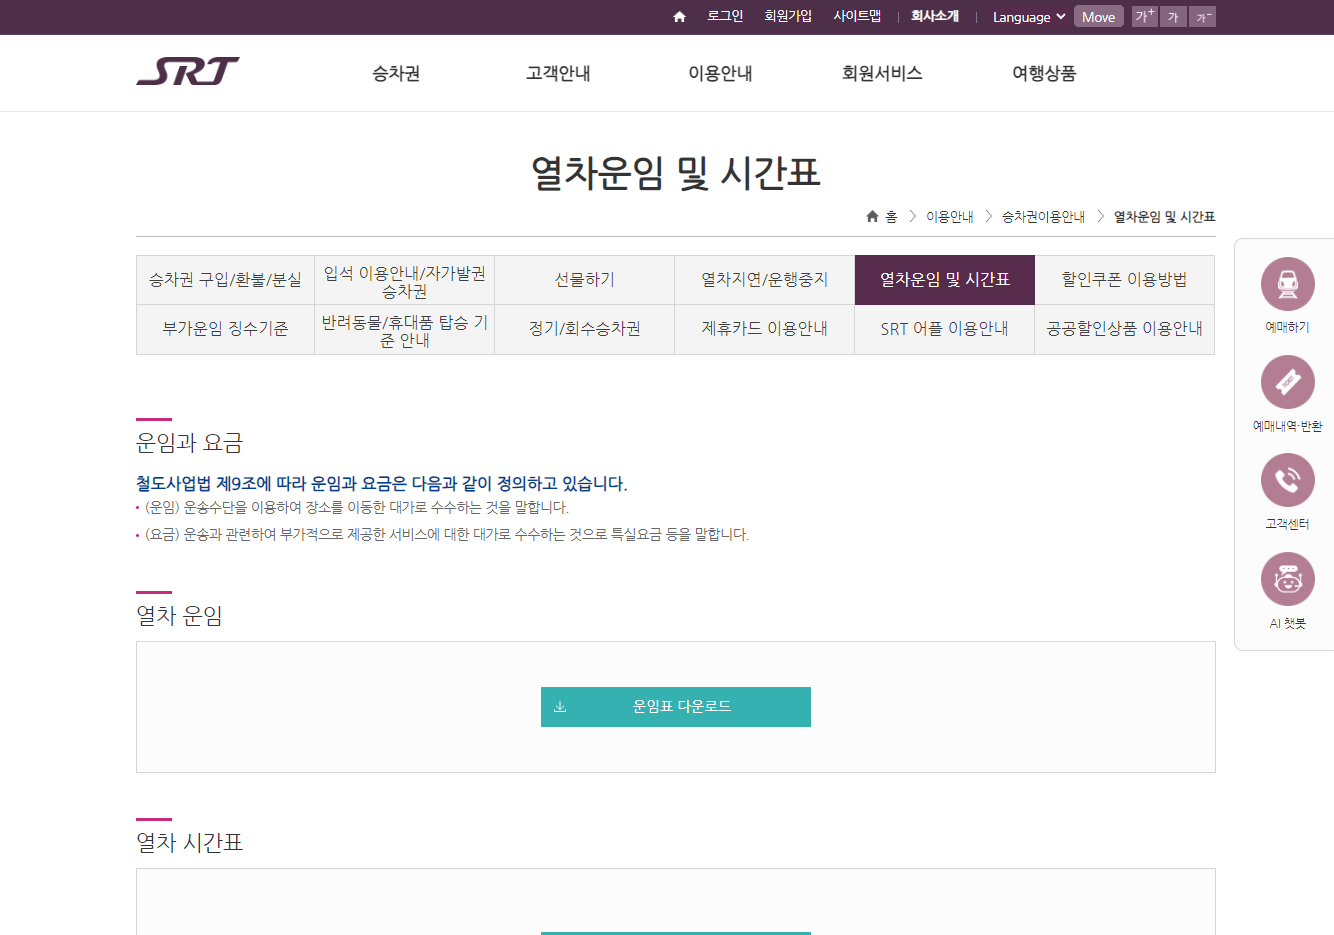Open 사이트맵 link

(857, 16)
